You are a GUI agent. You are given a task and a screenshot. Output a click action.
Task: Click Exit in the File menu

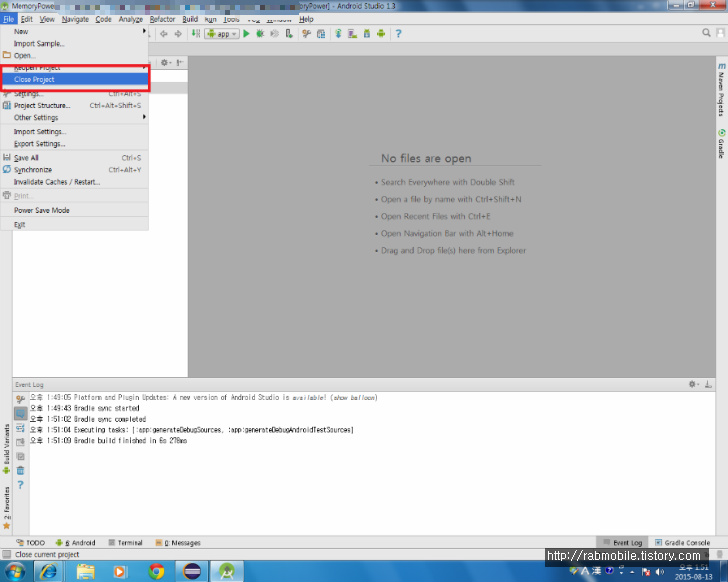74,225
